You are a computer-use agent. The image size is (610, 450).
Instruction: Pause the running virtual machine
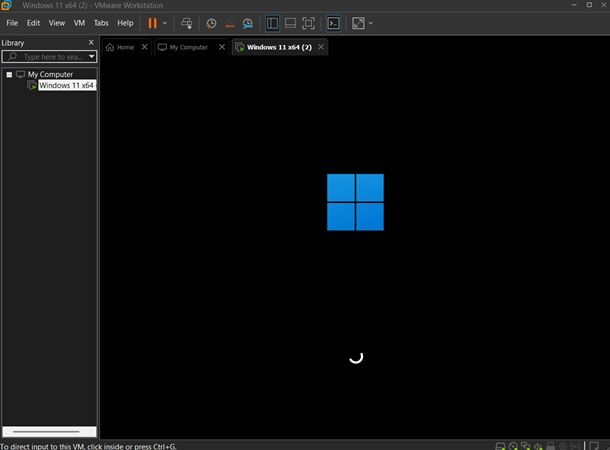click(152, 23)
